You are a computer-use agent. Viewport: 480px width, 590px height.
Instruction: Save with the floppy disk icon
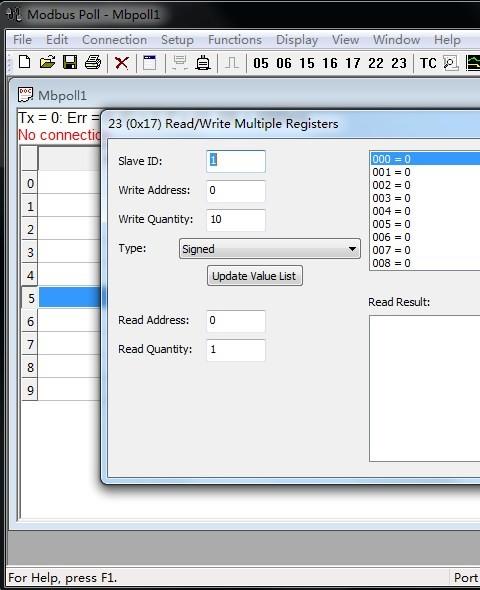click(x=70, y=62)
